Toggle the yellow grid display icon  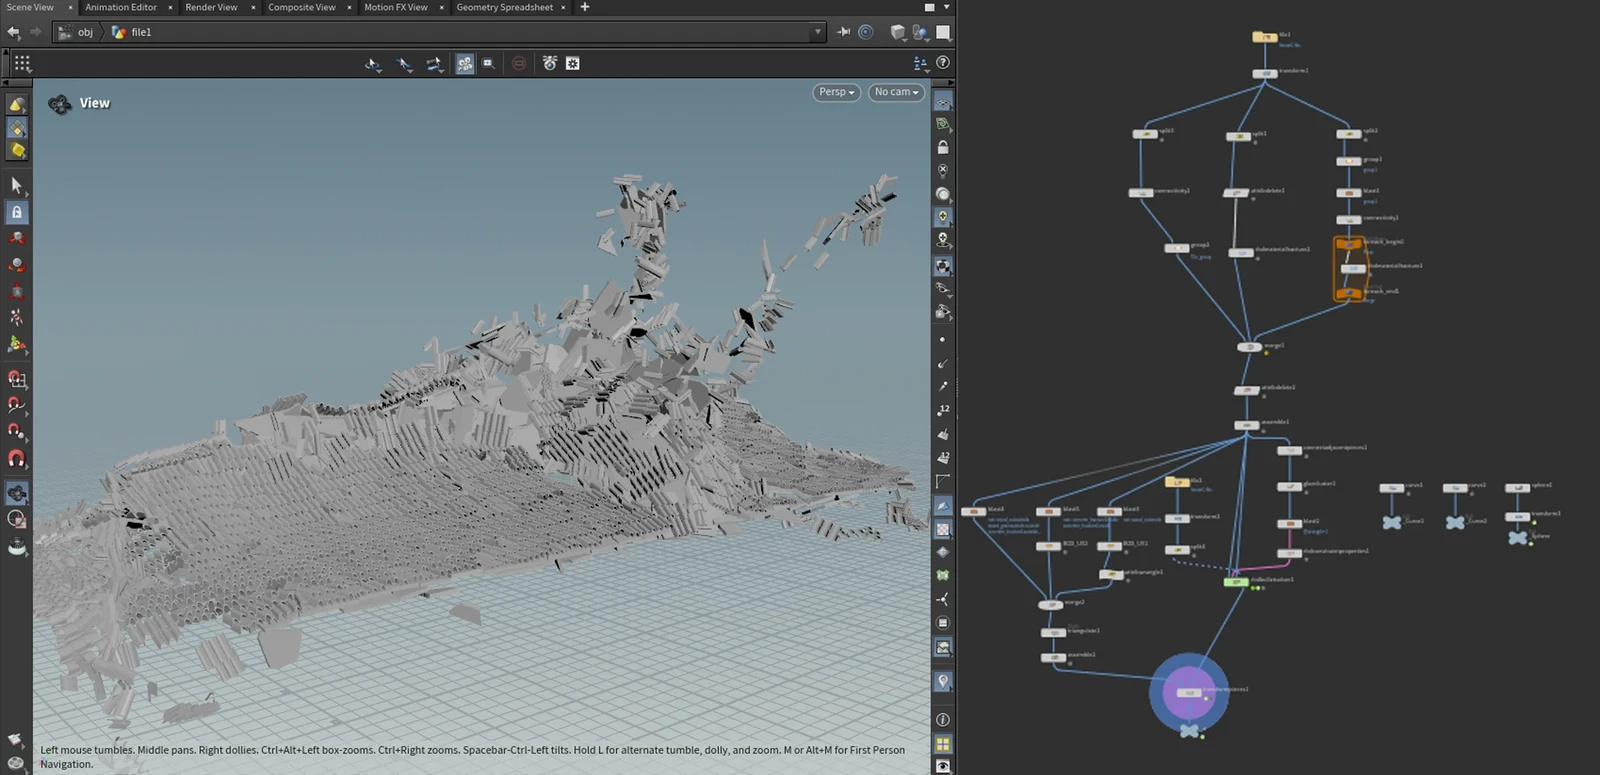(x=943, y=744)
